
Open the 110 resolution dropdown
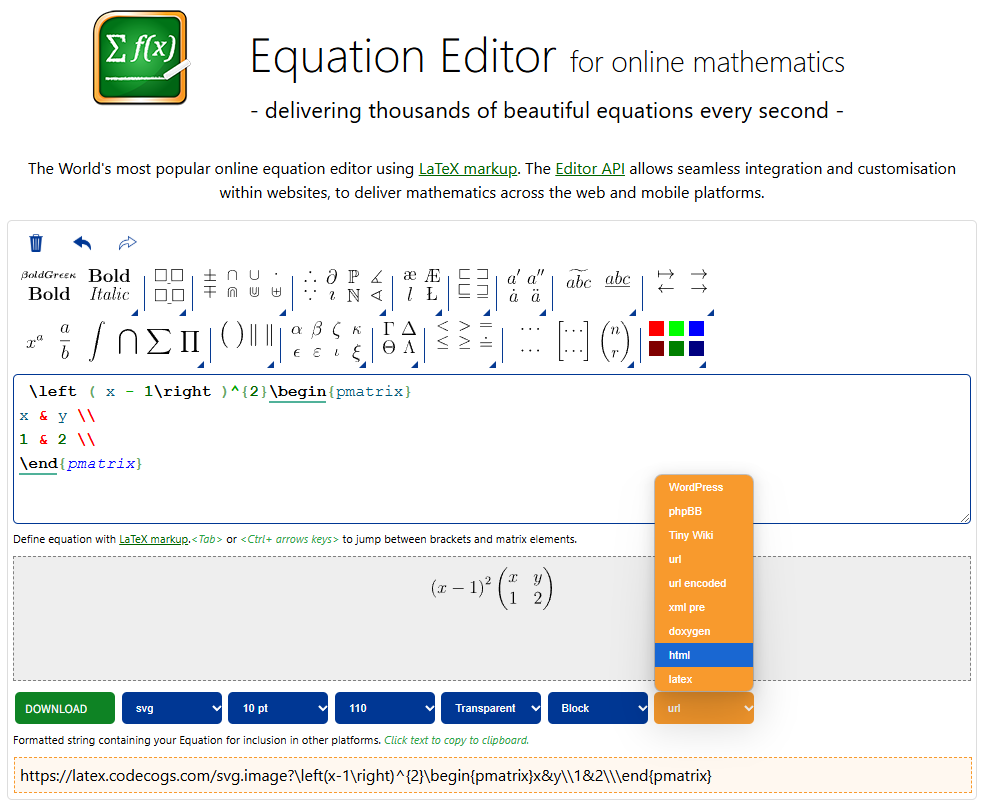pos(385,708)
